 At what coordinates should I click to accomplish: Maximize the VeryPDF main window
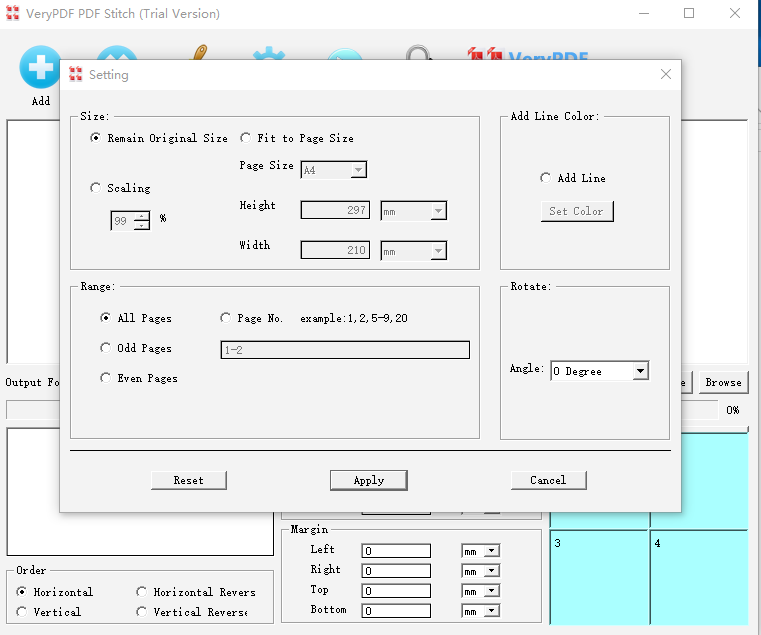tap(689, 13)
